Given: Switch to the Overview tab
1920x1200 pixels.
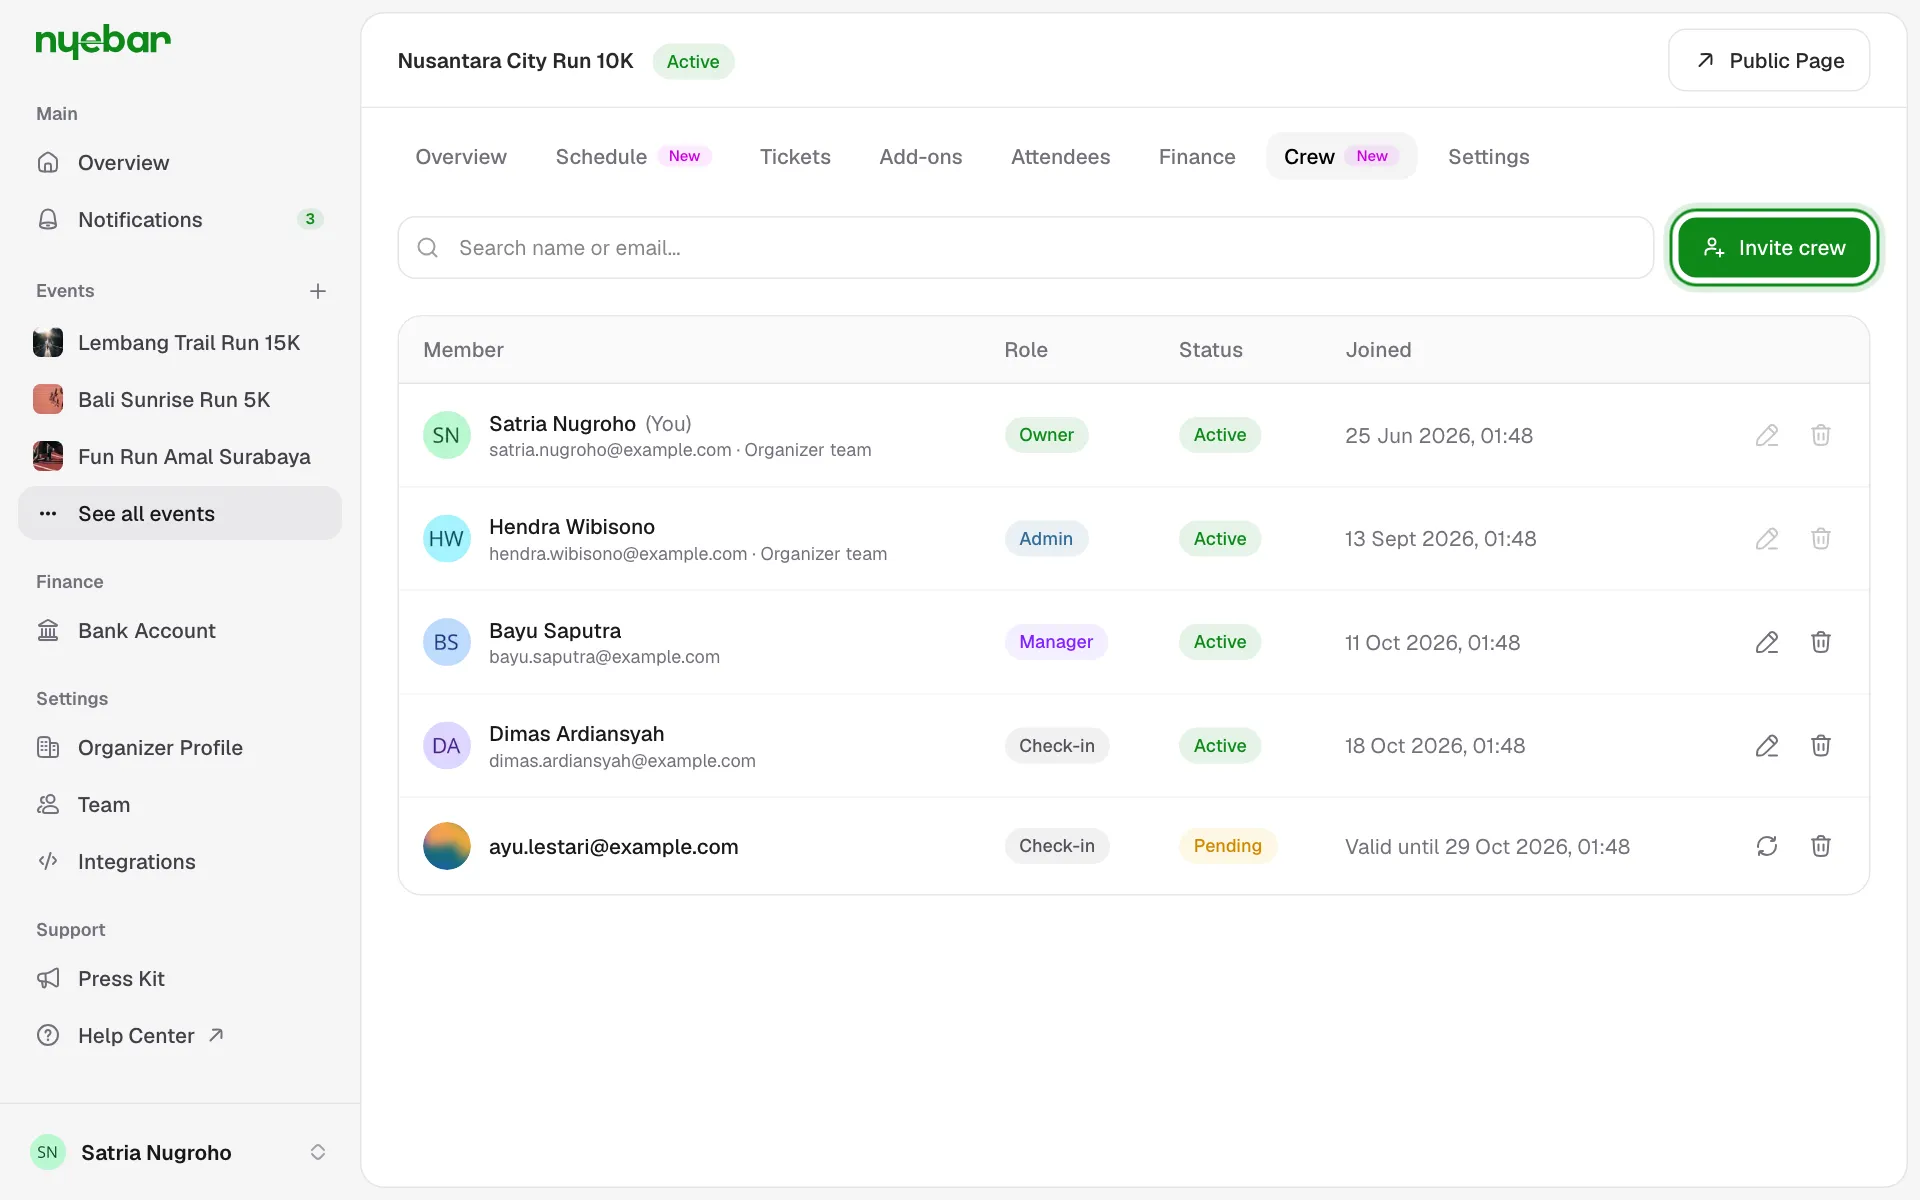Looking at the screenshot, I should point(461,157).
